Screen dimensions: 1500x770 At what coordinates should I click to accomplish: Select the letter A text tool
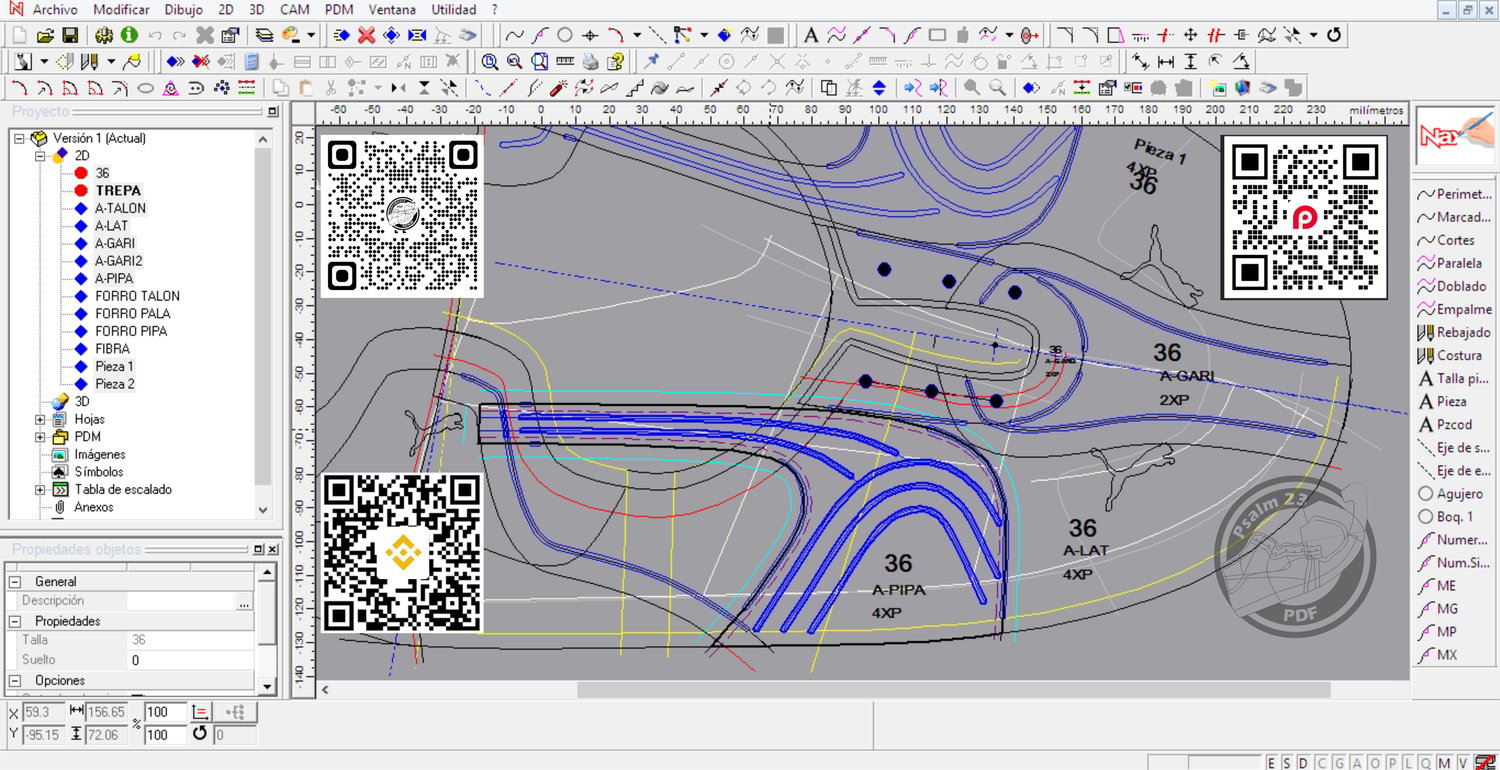tap(811, 35)
